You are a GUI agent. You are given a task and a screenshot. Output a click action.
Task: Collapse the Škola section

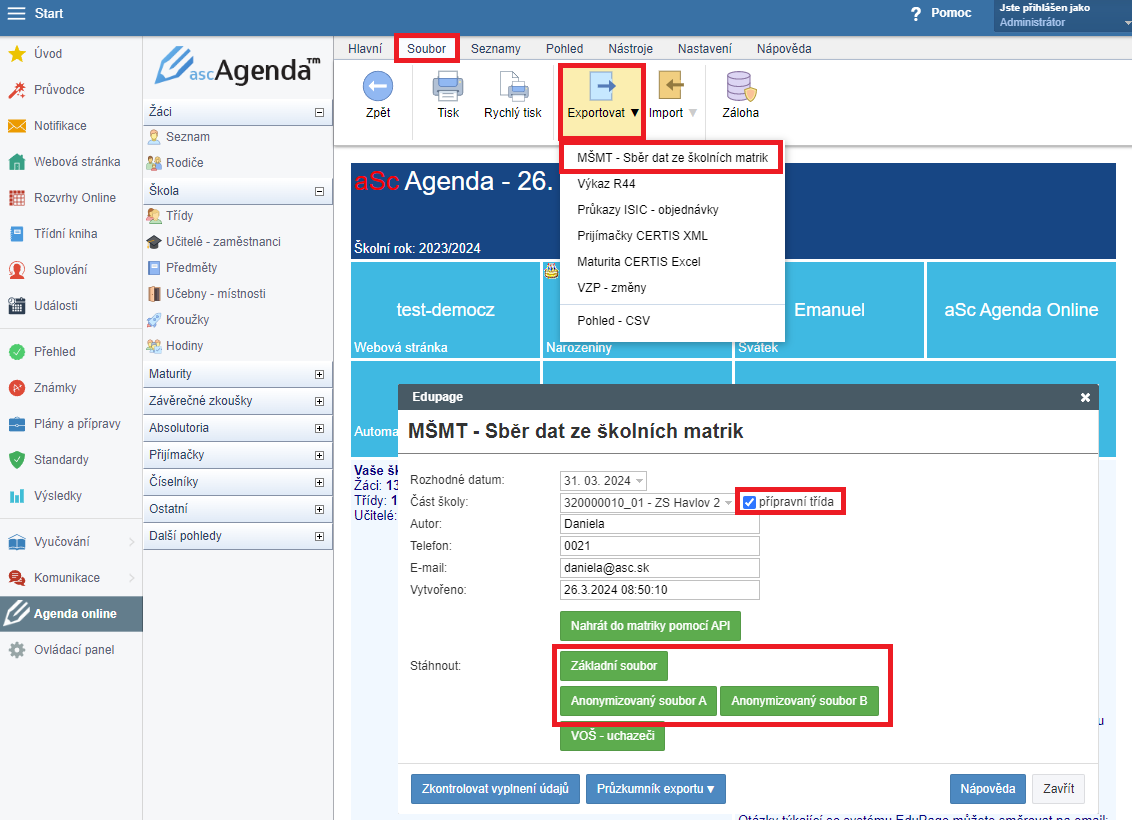pyautogui.click(x=319, y=192)
